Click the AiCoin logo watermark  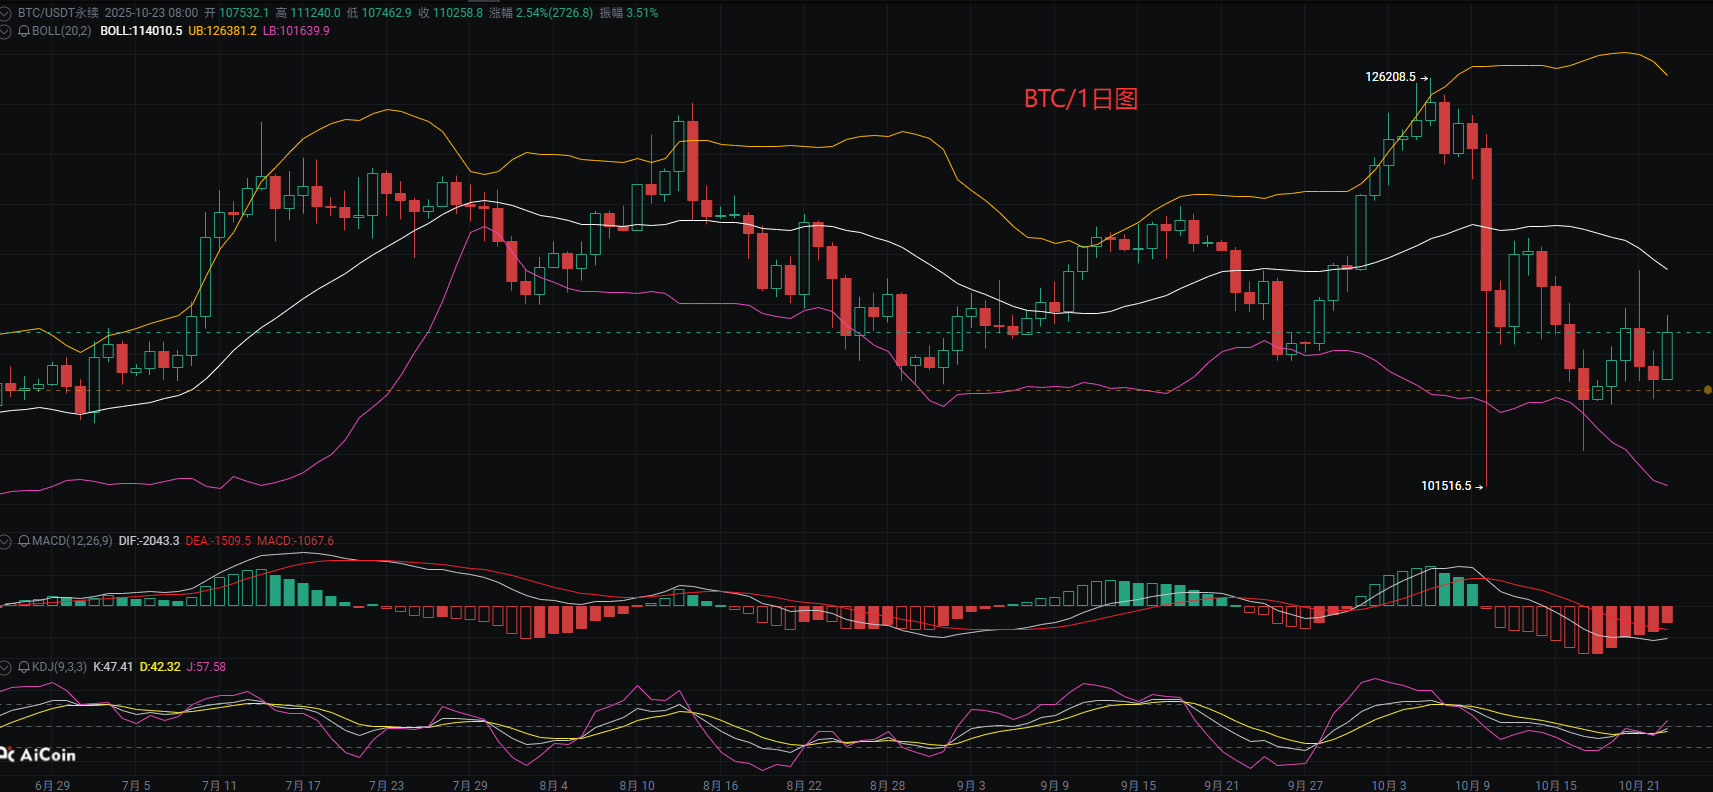coord(40,755)
